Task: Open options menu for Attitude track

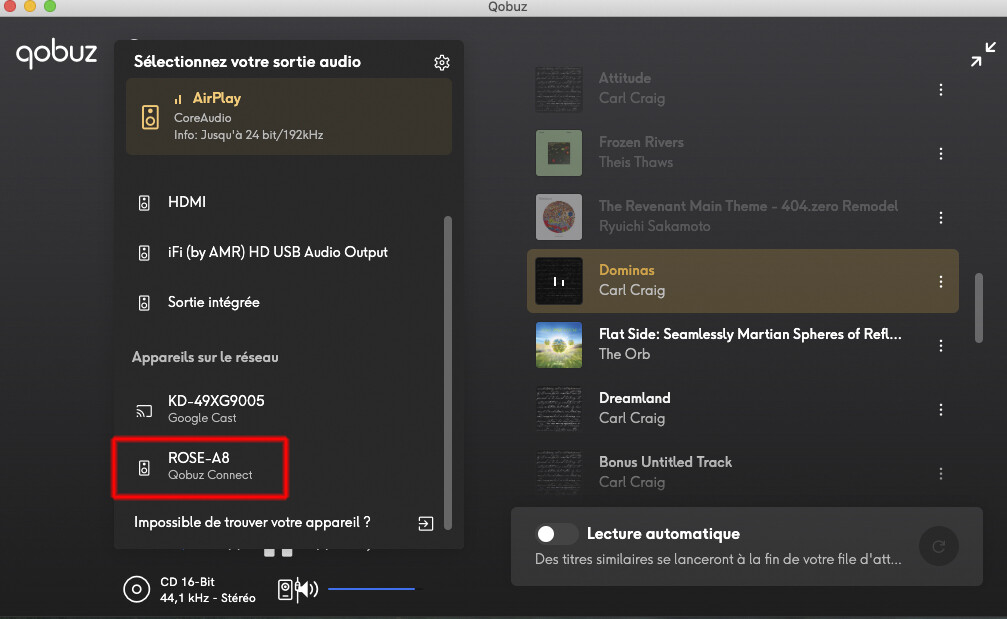Action: [x=941, y=90]
